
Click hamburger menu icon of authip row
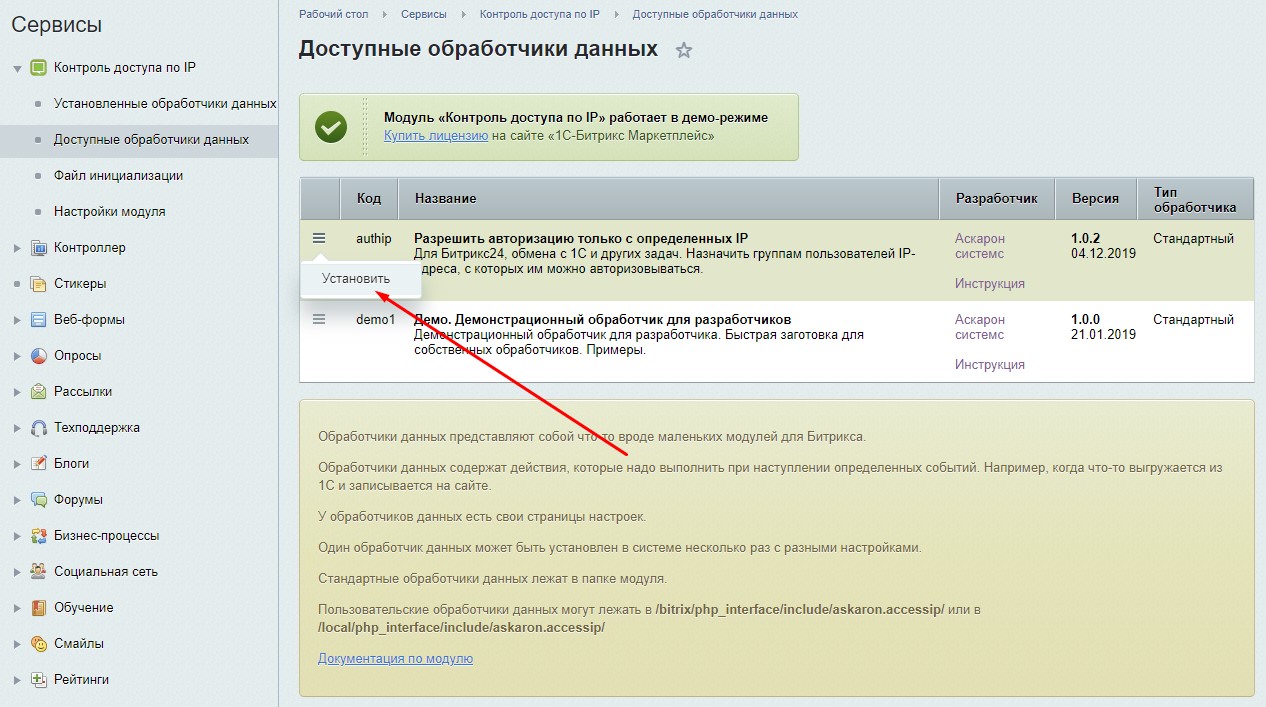pyautogui.click(x=319, y=238)
